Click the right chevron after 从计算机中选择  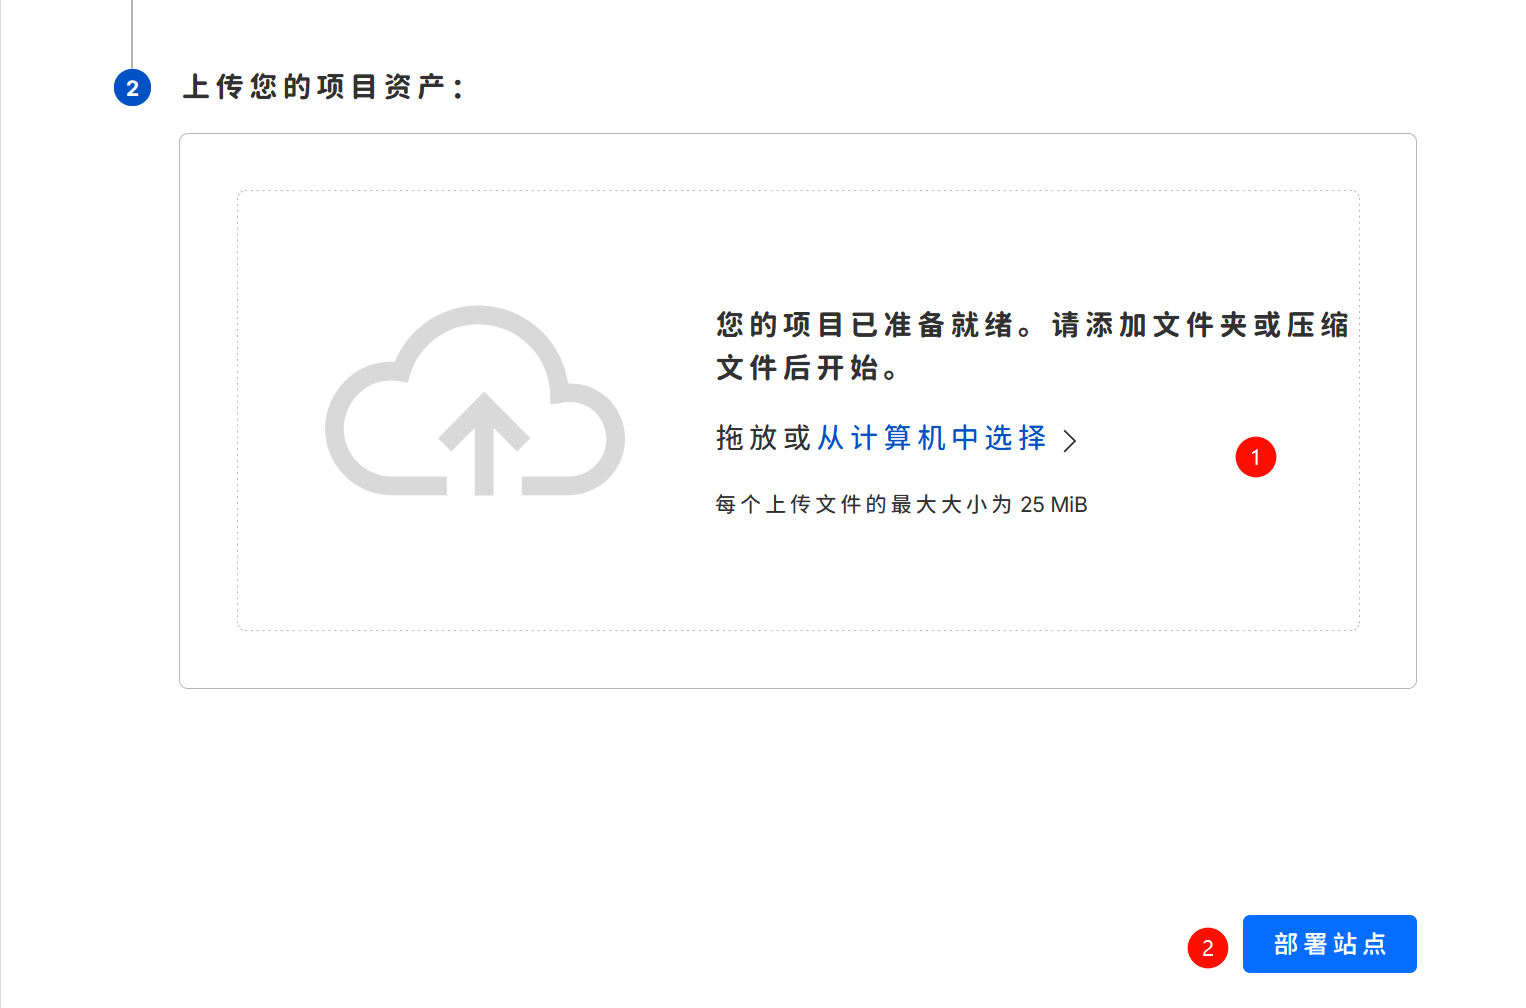(x=1070, y=441)
